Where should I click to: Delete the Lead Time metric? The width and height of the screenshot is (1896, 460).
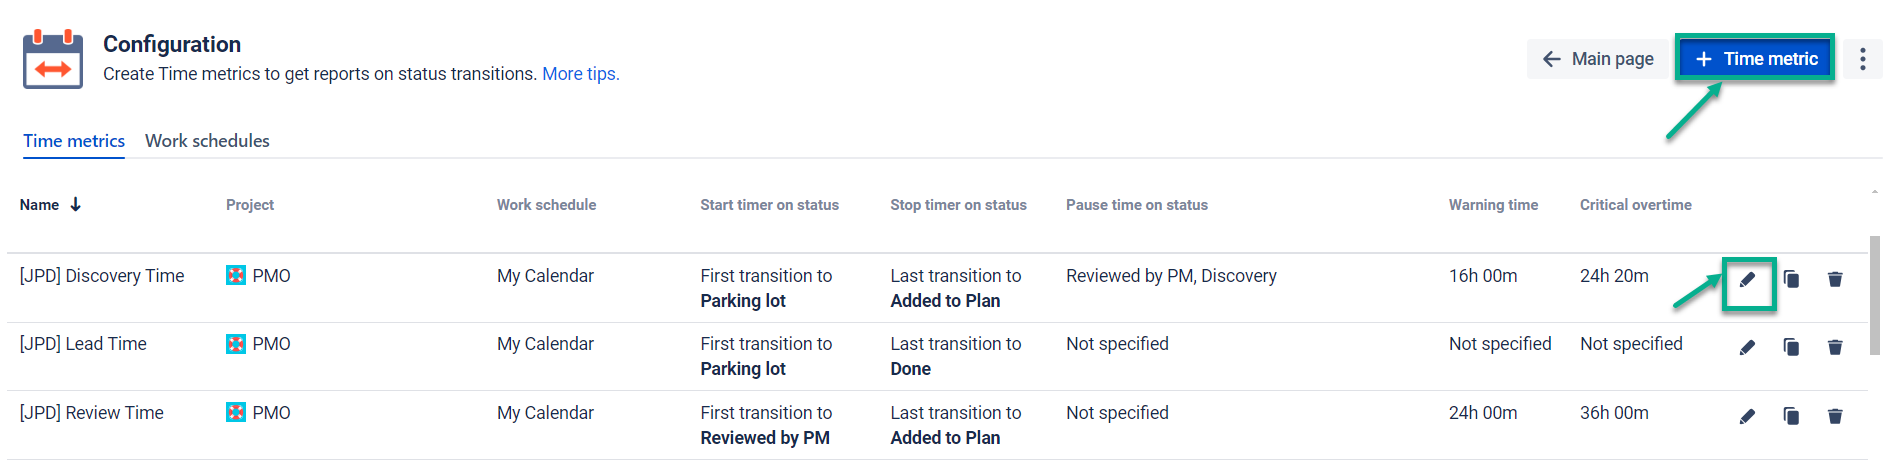point(1835,347)
